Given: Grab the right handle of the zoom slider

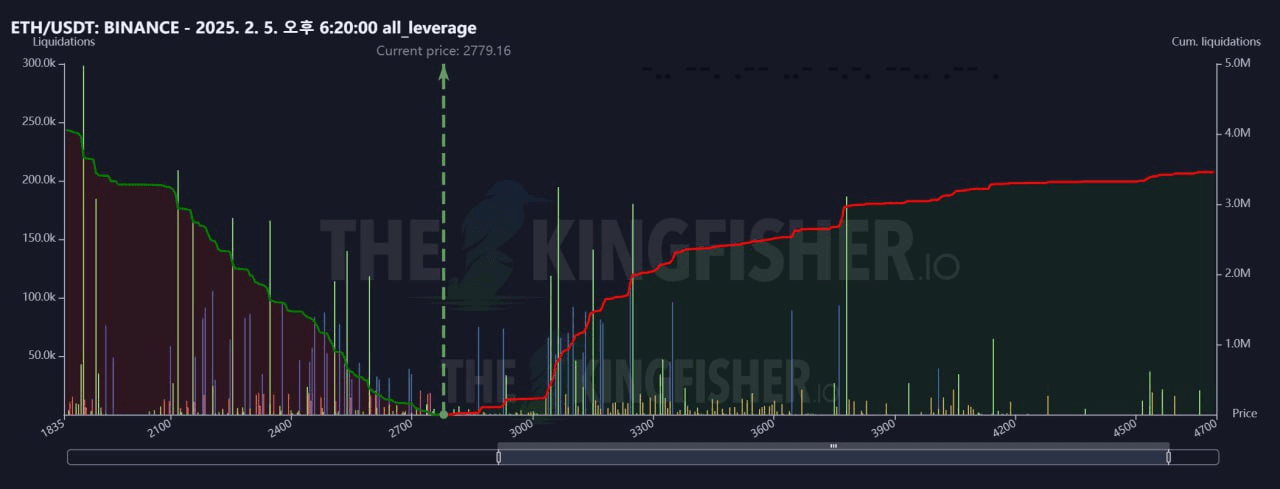Looking at the screenshot, I should tap(1169, 457).
